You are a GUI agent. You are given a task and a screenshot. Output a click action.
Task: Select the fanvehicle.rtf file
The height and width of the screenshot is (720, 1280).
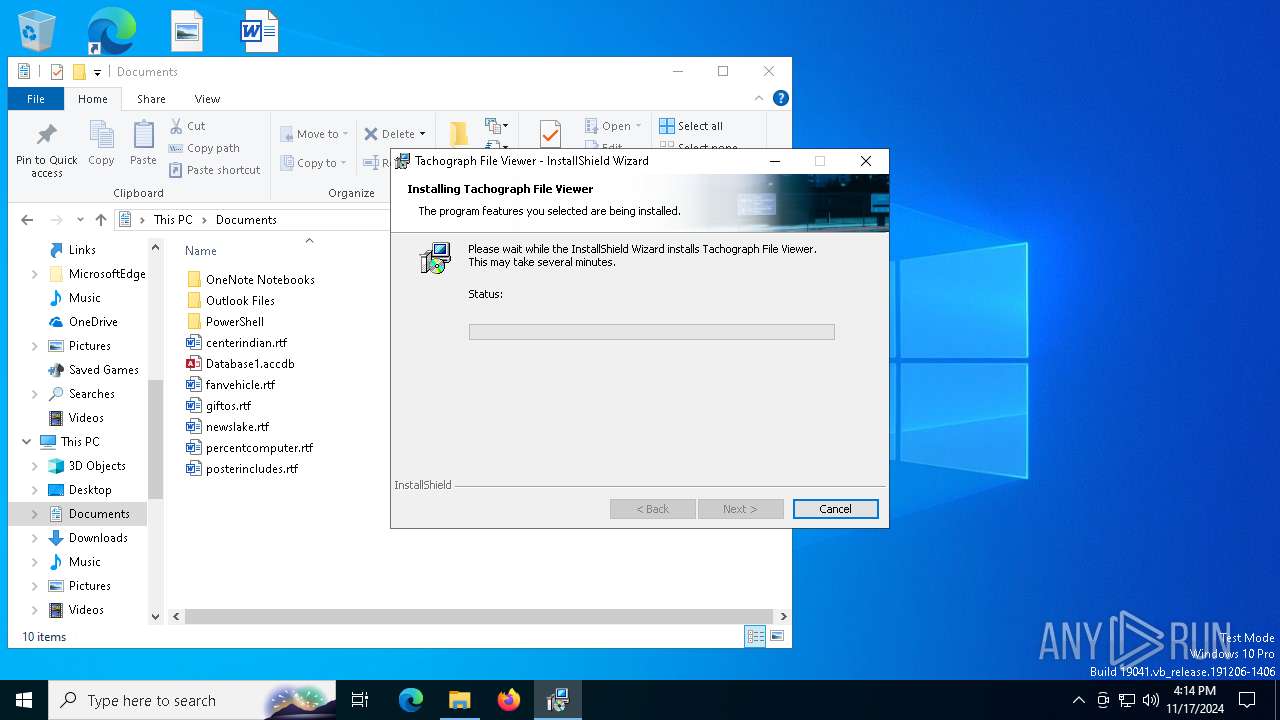[x=230, y=385]
